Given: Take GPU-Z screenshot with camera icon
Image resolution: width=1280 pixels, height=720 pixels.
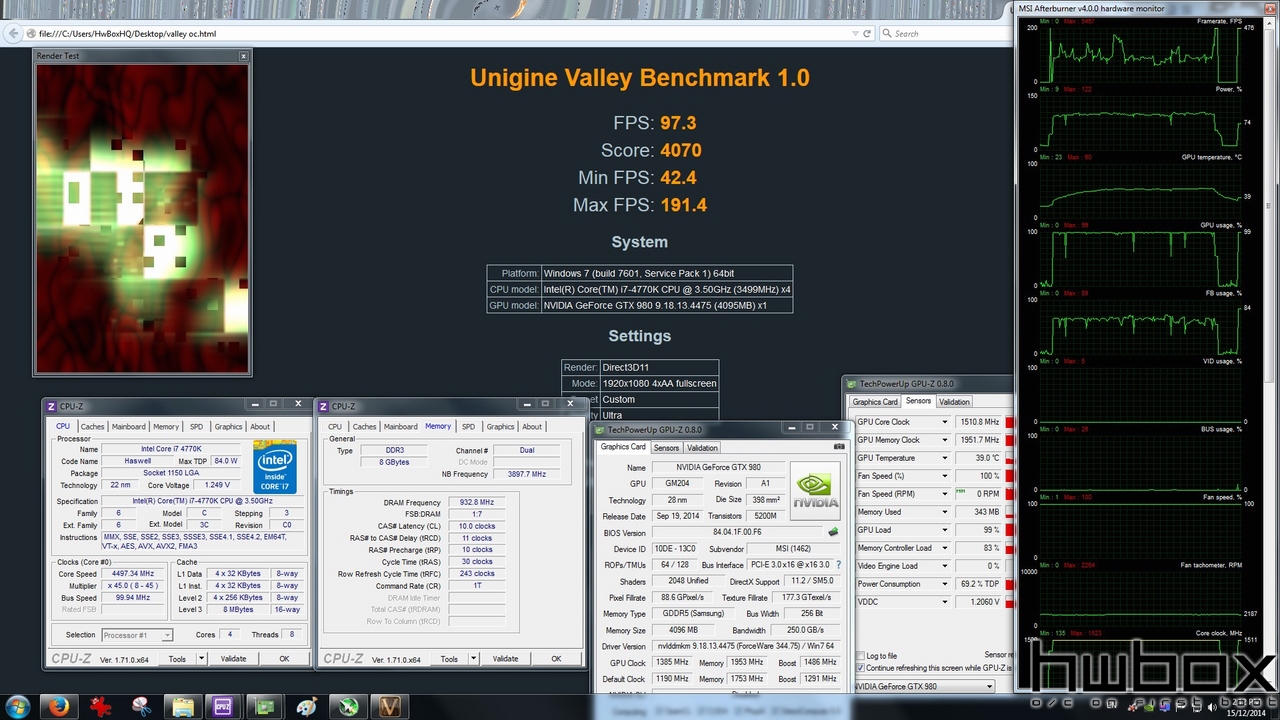Looking at the screenshot, I should coord(839,447).
